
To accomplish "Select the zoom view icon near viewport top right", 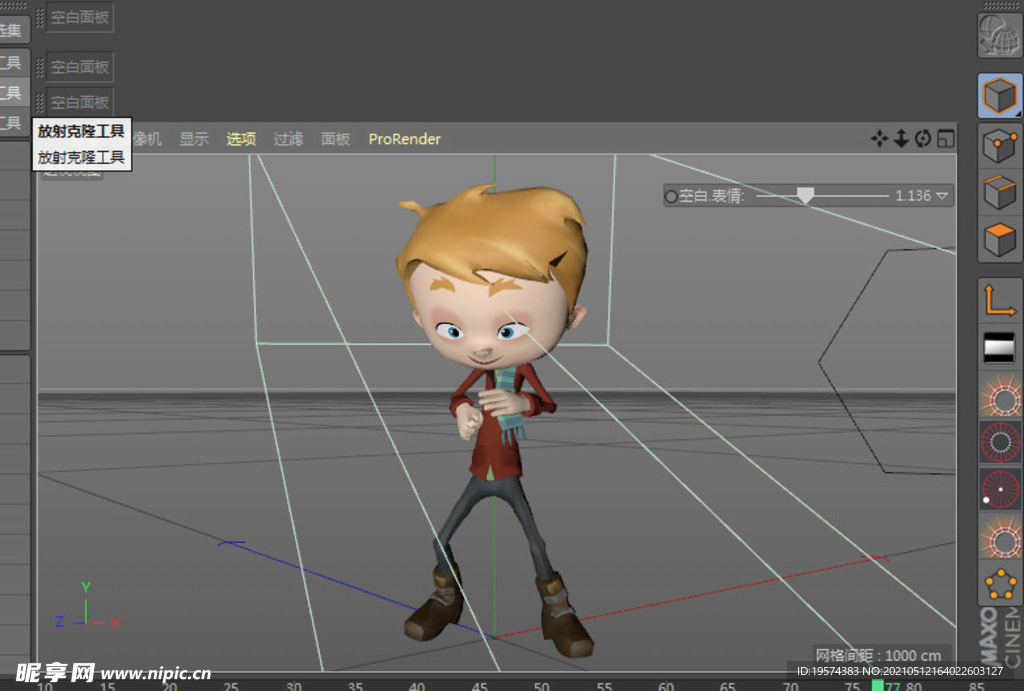I will tap(900, 139).
